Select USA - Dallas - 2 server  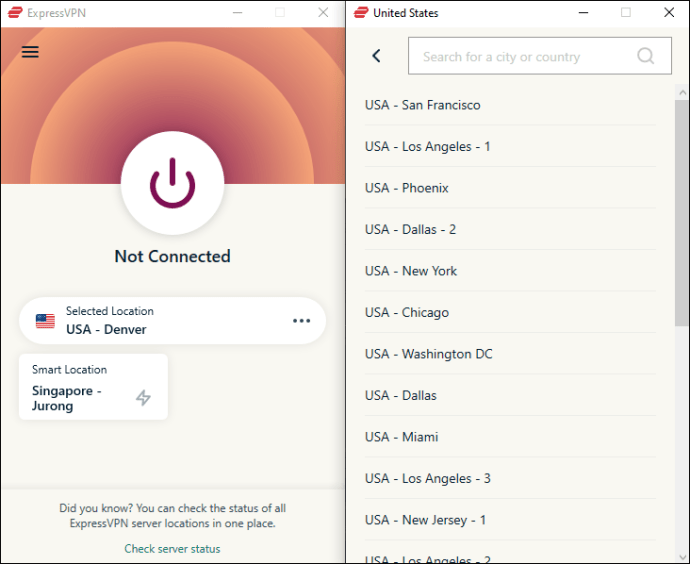510,229
